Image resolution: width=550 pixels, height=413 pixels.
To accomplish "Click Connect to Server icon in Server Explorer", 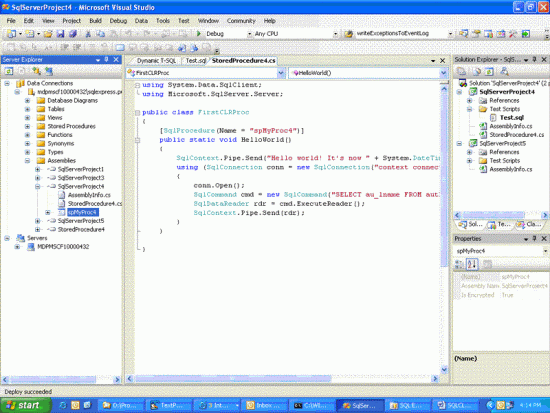I will [49, 71].
